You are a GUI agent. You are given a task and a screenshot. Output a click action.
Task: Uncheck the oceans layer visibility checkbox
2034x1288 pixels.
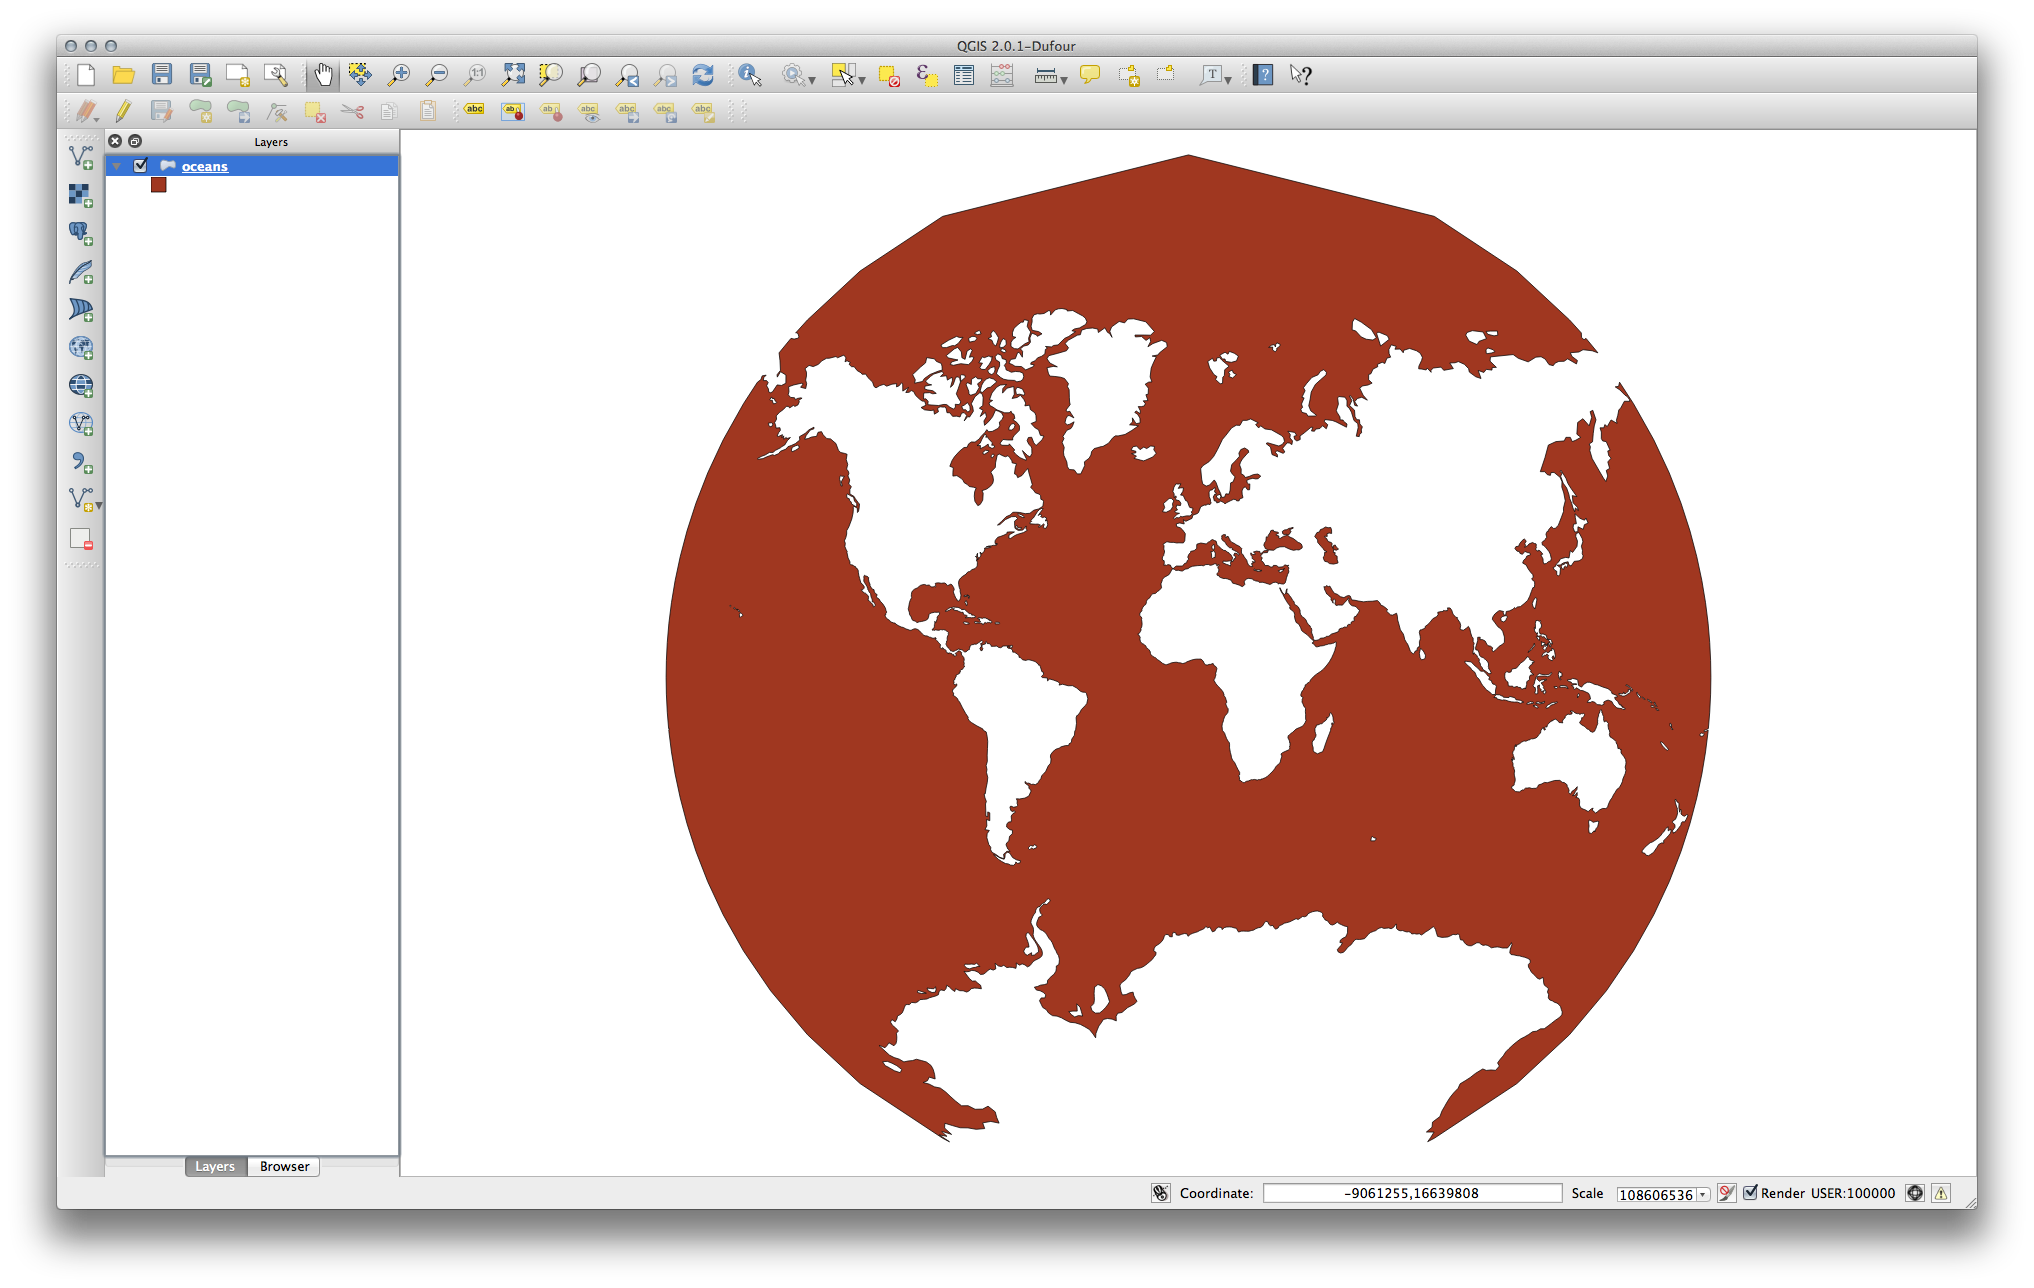[x=141, y=166]
